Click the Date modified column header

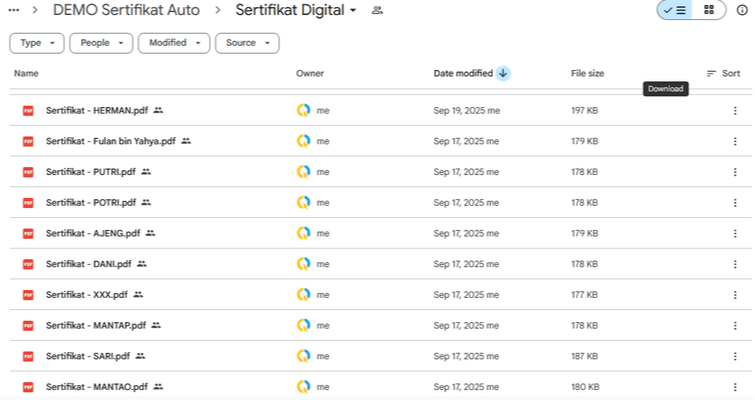click(x=463, y=74)
